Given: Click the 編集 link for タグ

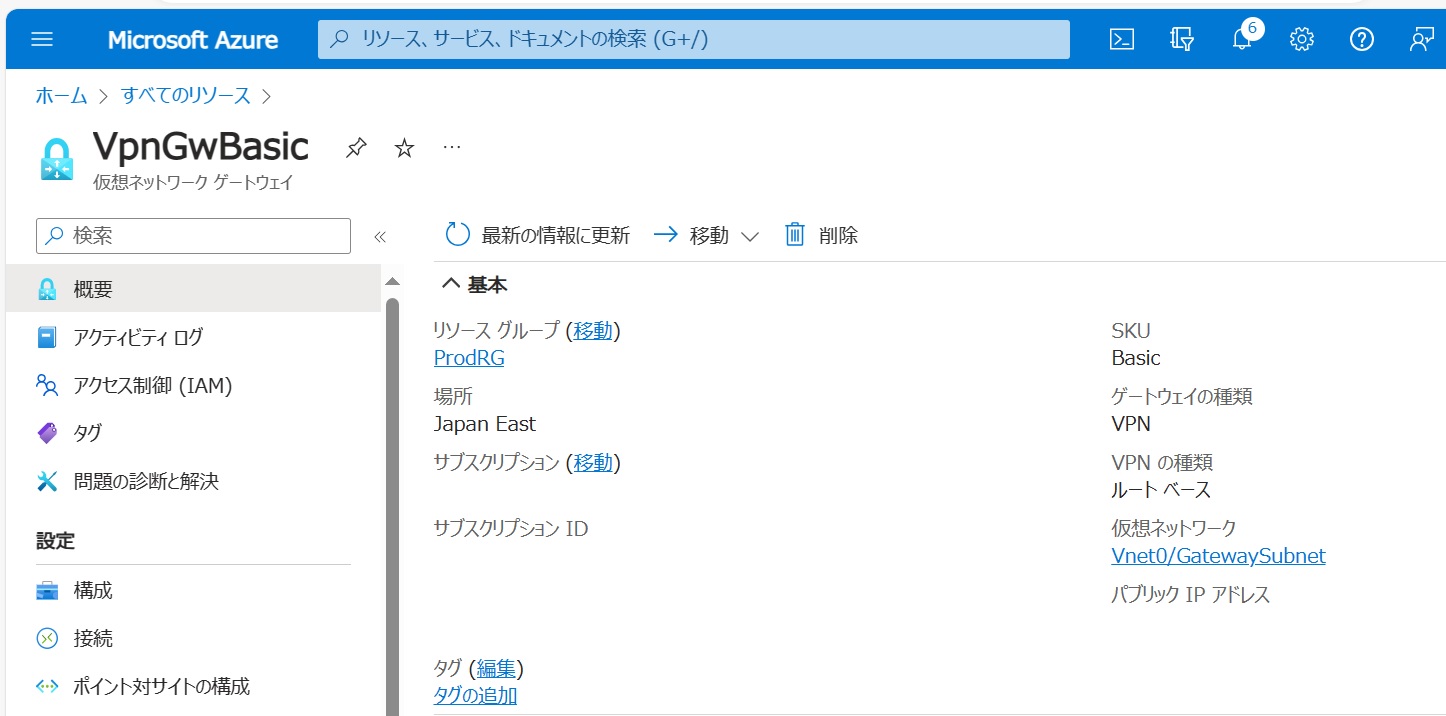Looking at the screenshot, I should (x=496, y=668).
